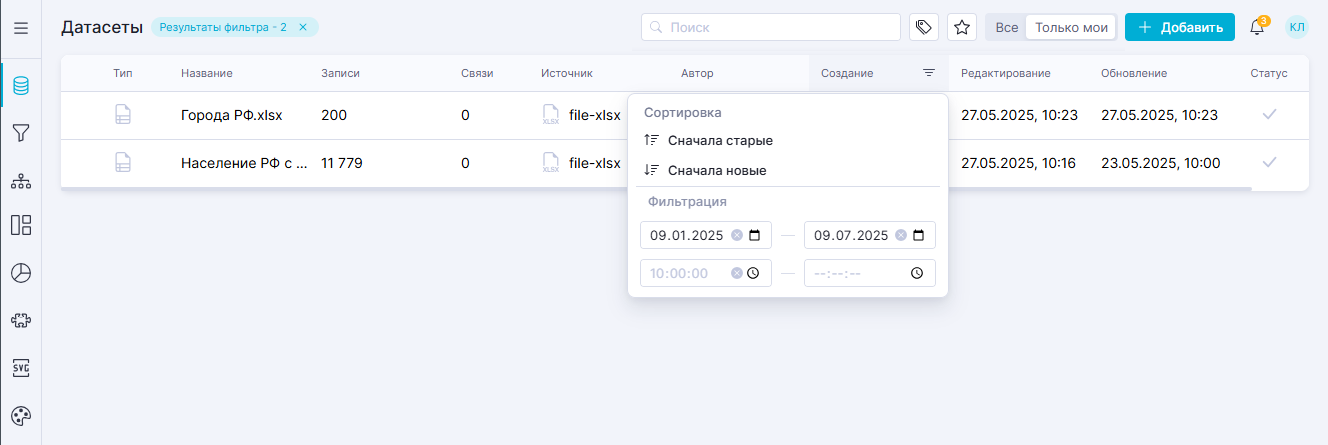The image size is (1328, 445).
Task: Open the clock picker of the empty end time
Action: point(917,273)
